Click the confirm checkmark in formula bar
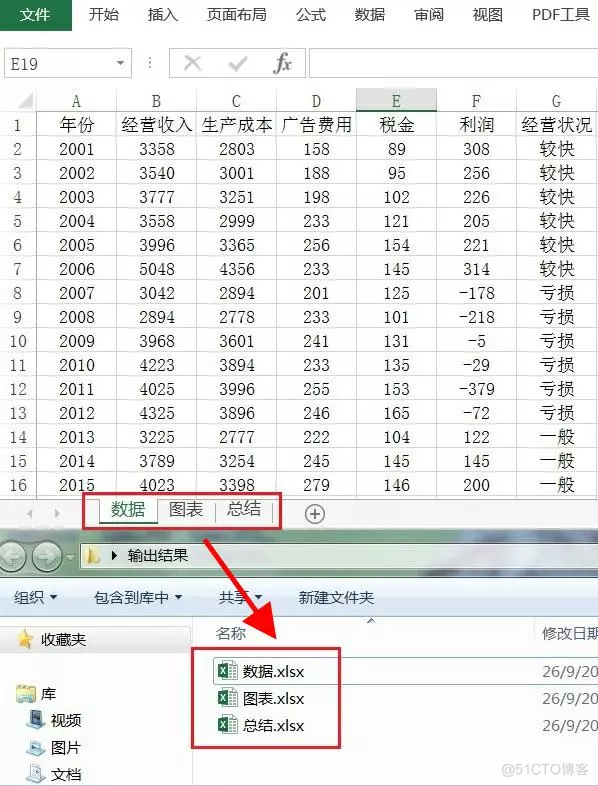Screen dimensions: 598x786 238,64
